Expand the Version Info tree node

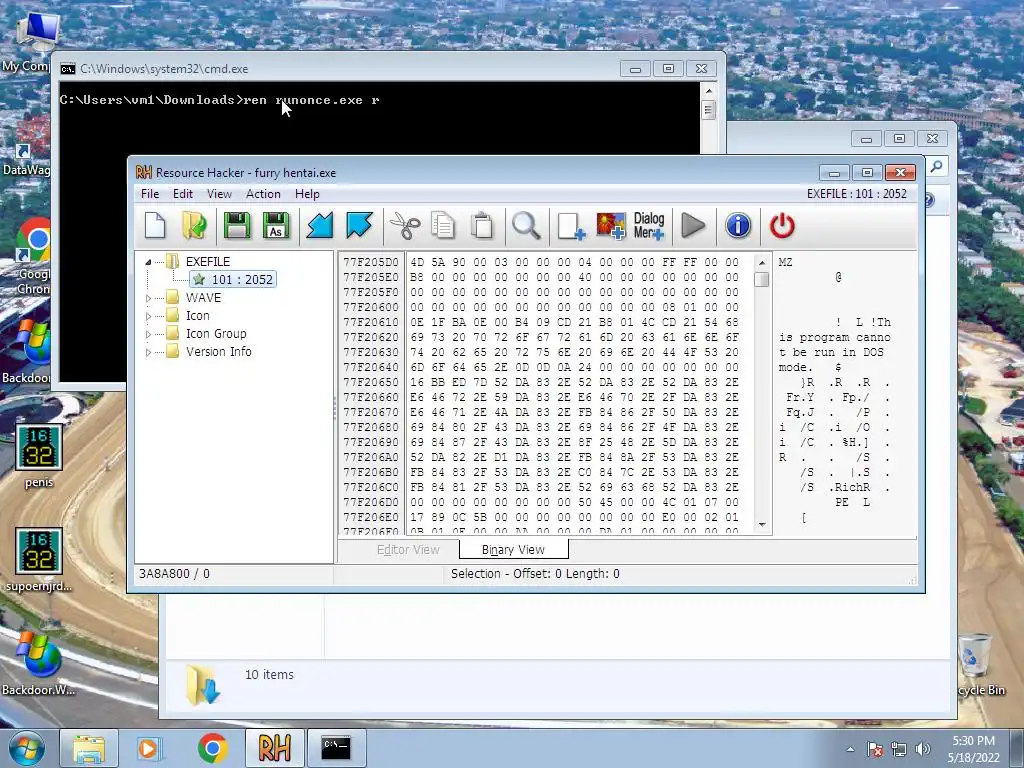[148, 352]
